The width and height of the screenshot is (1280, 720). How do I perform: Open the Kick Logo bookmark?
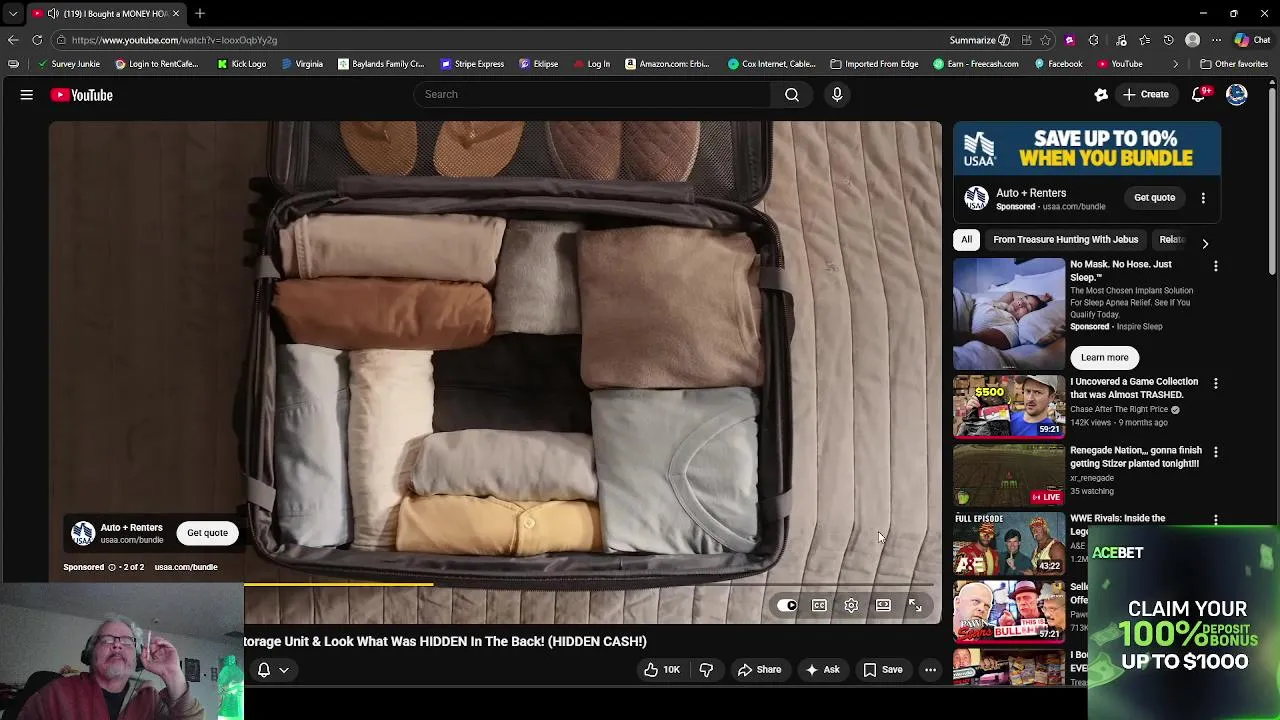(x=241, y=64)
